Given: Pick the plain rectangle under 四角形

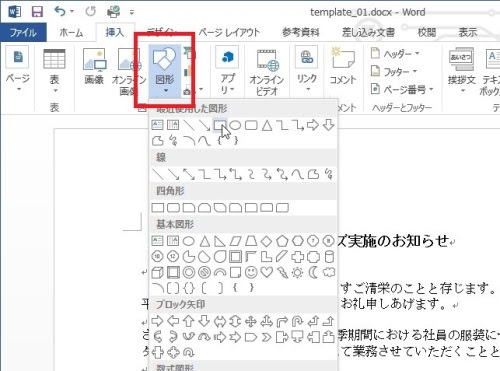Looking at the screenshot, I should coord(158,208).
